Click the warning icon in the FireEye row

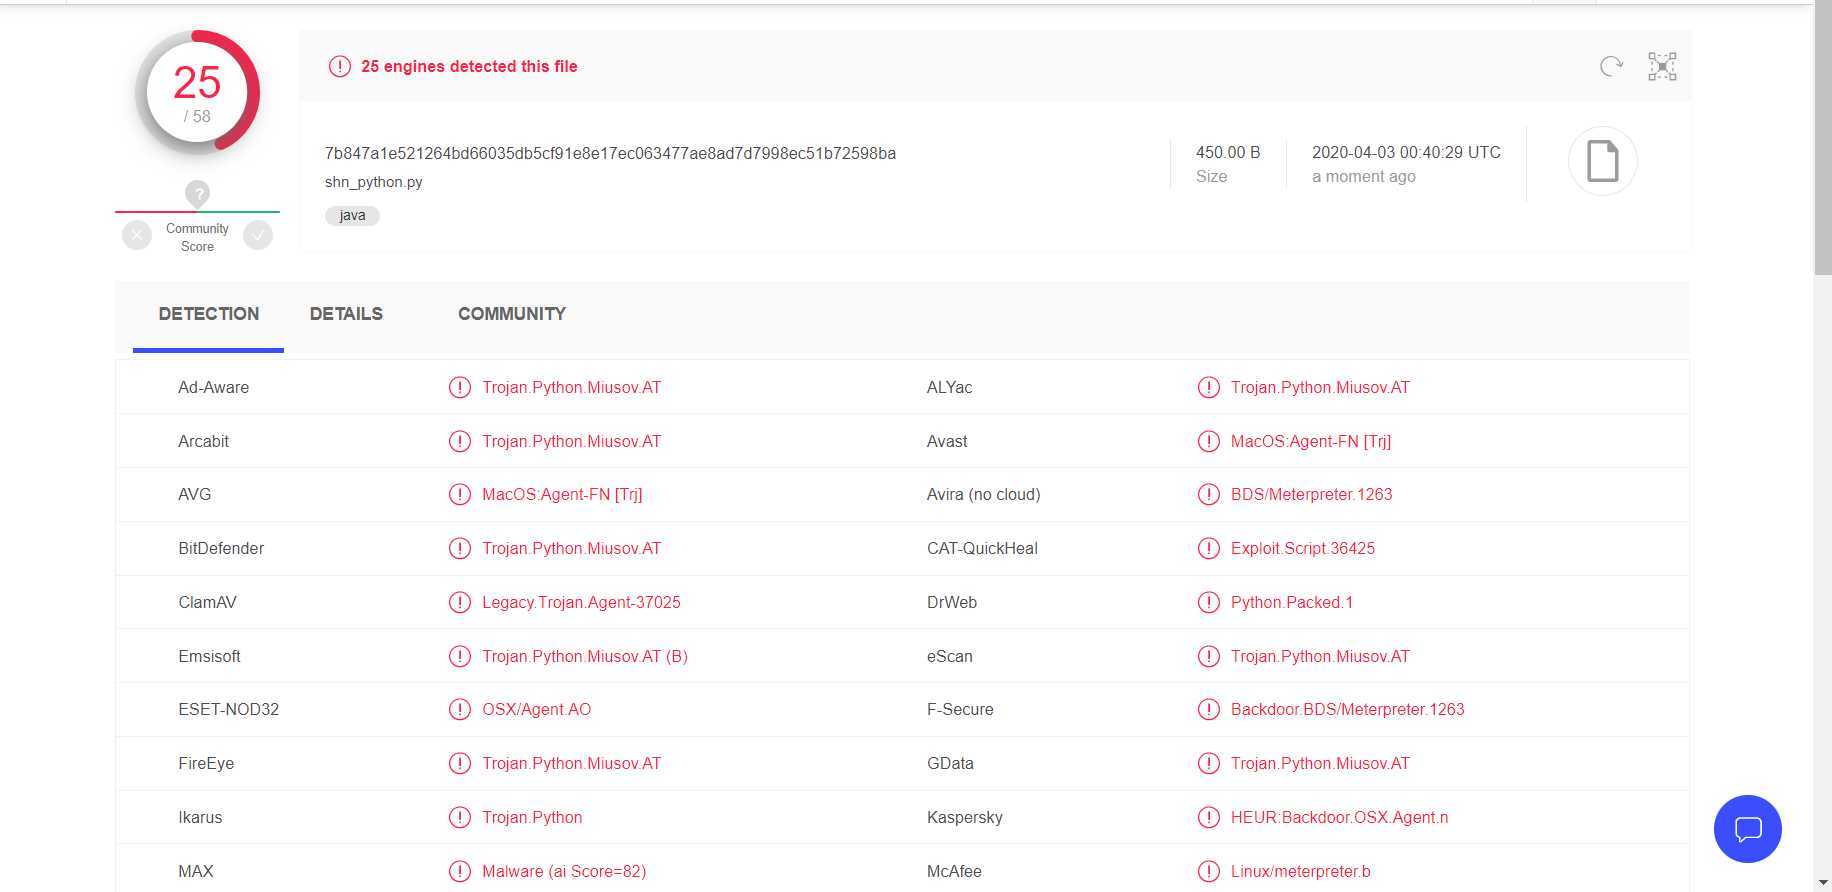[459, 763]
